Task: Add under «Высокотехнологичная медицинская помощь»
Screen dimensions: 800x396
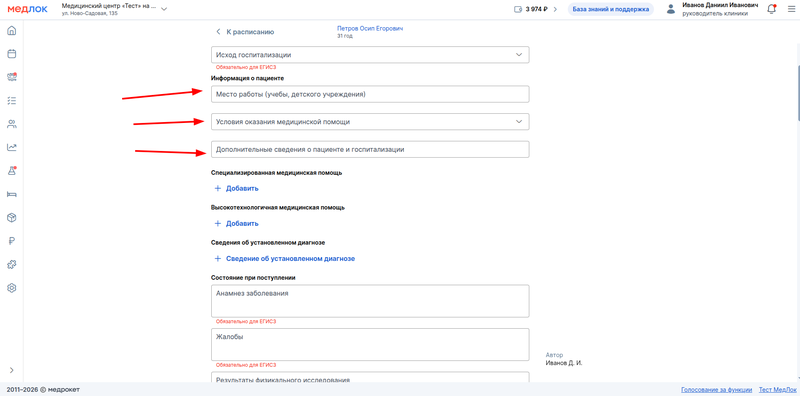Action: point(236,224)
